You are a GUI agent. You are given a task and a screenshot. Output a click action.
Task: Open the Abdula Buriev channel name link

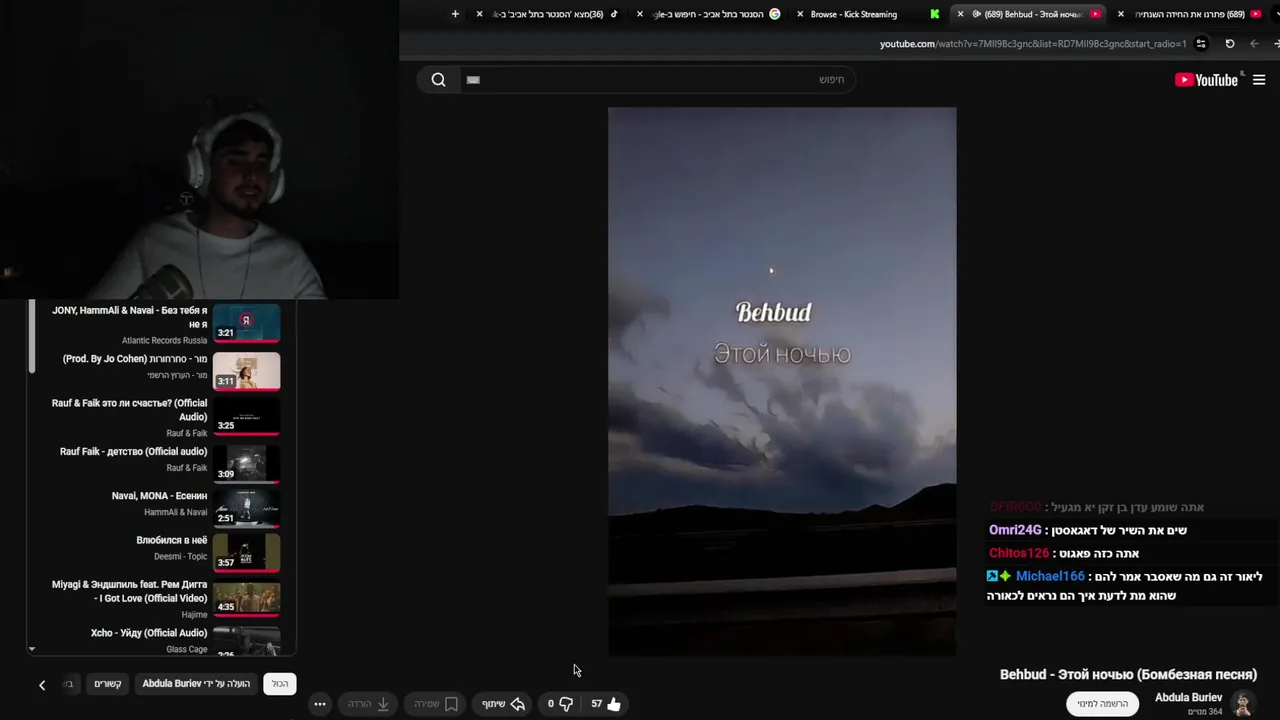[1188, 697]
